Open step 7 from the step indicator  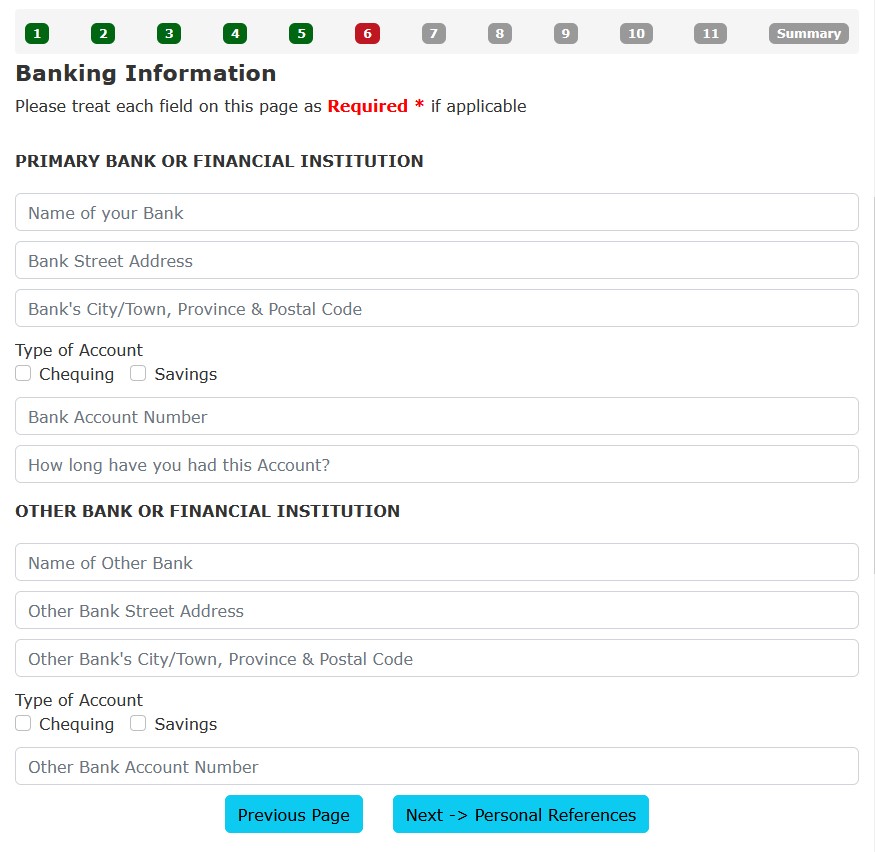pyautogui.click(x=433, y=34)
